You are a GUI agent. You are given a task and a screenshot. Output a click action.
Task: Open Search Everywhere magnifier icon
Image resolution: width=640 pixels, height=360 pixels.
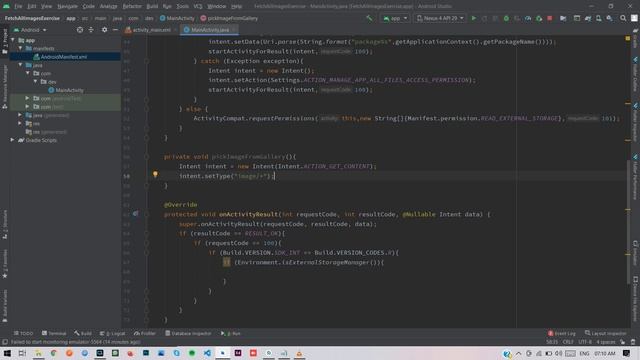[x=623, y=18]
